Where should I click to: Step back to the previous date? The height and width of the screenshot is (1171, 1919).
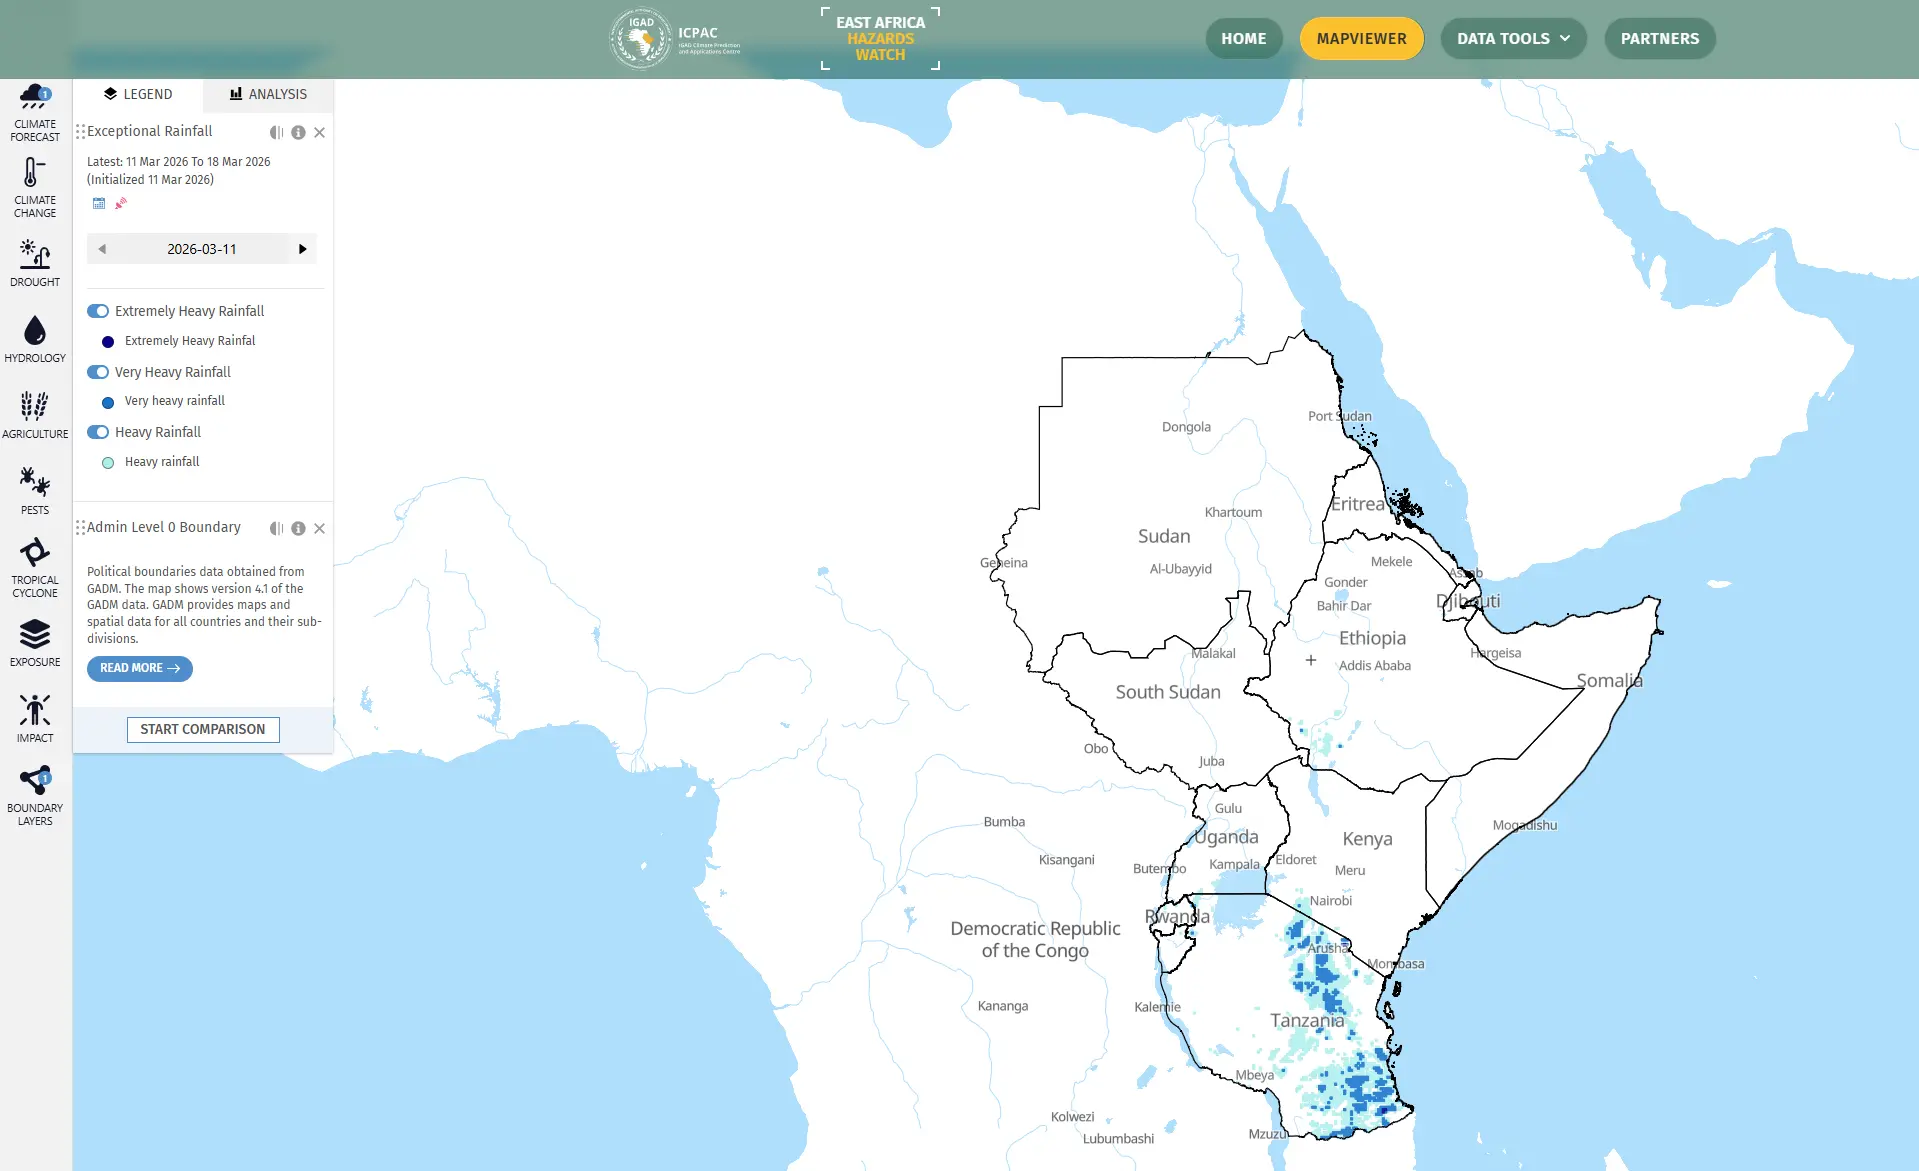(x=102, y=249)
